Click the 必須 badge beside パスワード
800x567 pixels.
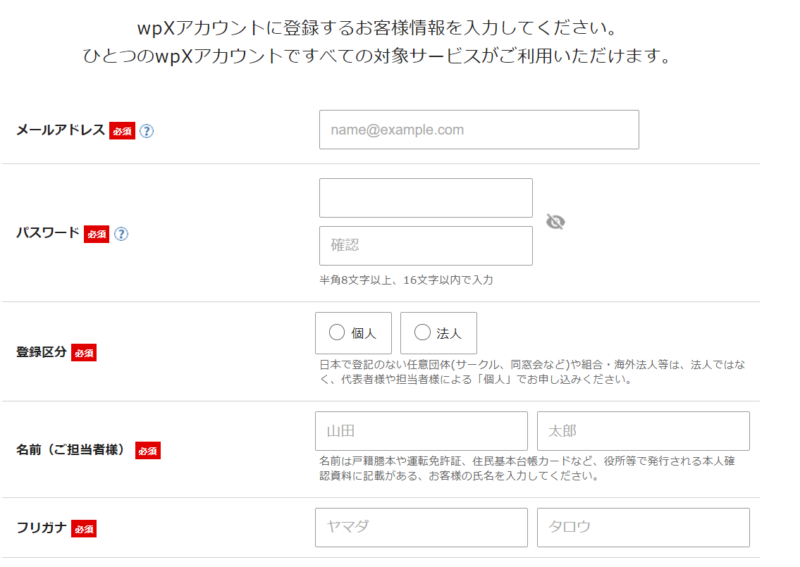96,234
